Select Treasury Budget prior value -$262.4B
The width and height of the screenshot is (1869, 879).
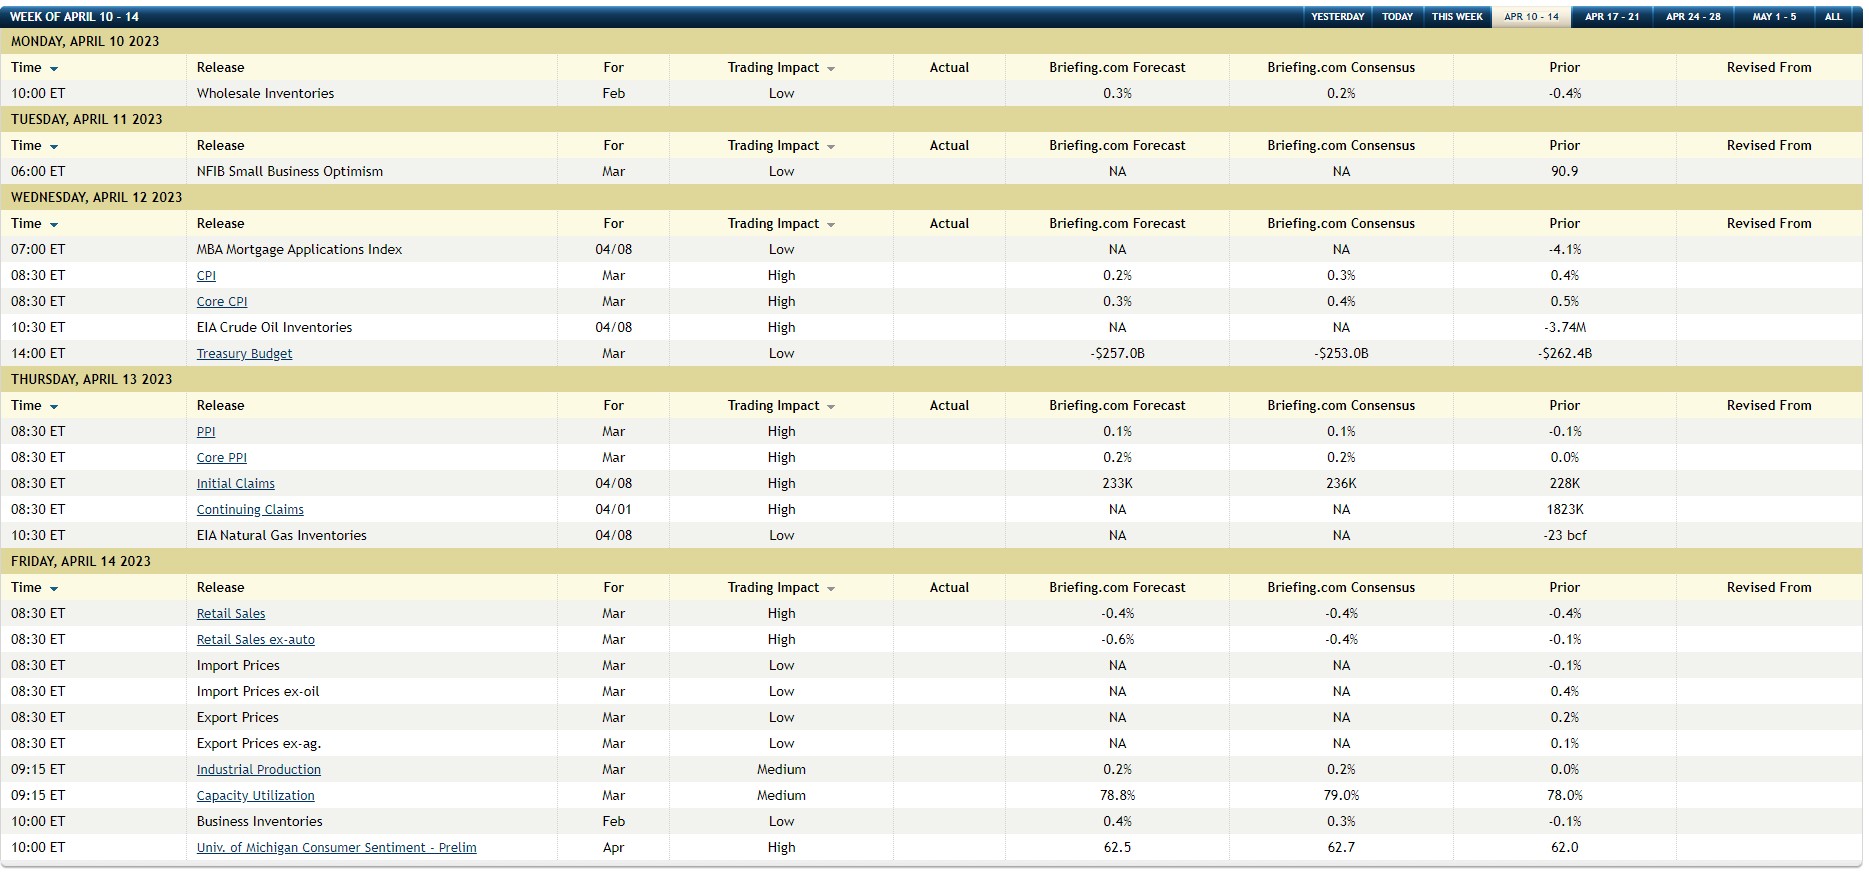[1565, 353]
